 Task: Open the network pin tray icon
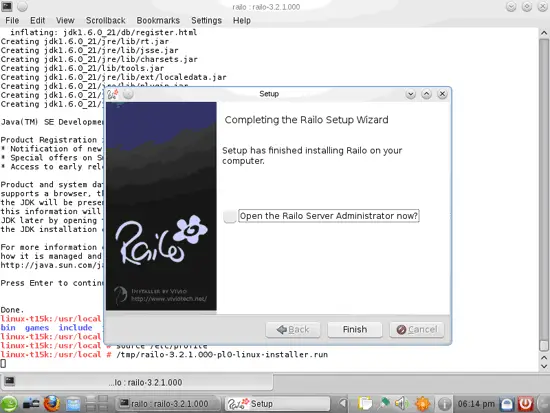(384, 404)
